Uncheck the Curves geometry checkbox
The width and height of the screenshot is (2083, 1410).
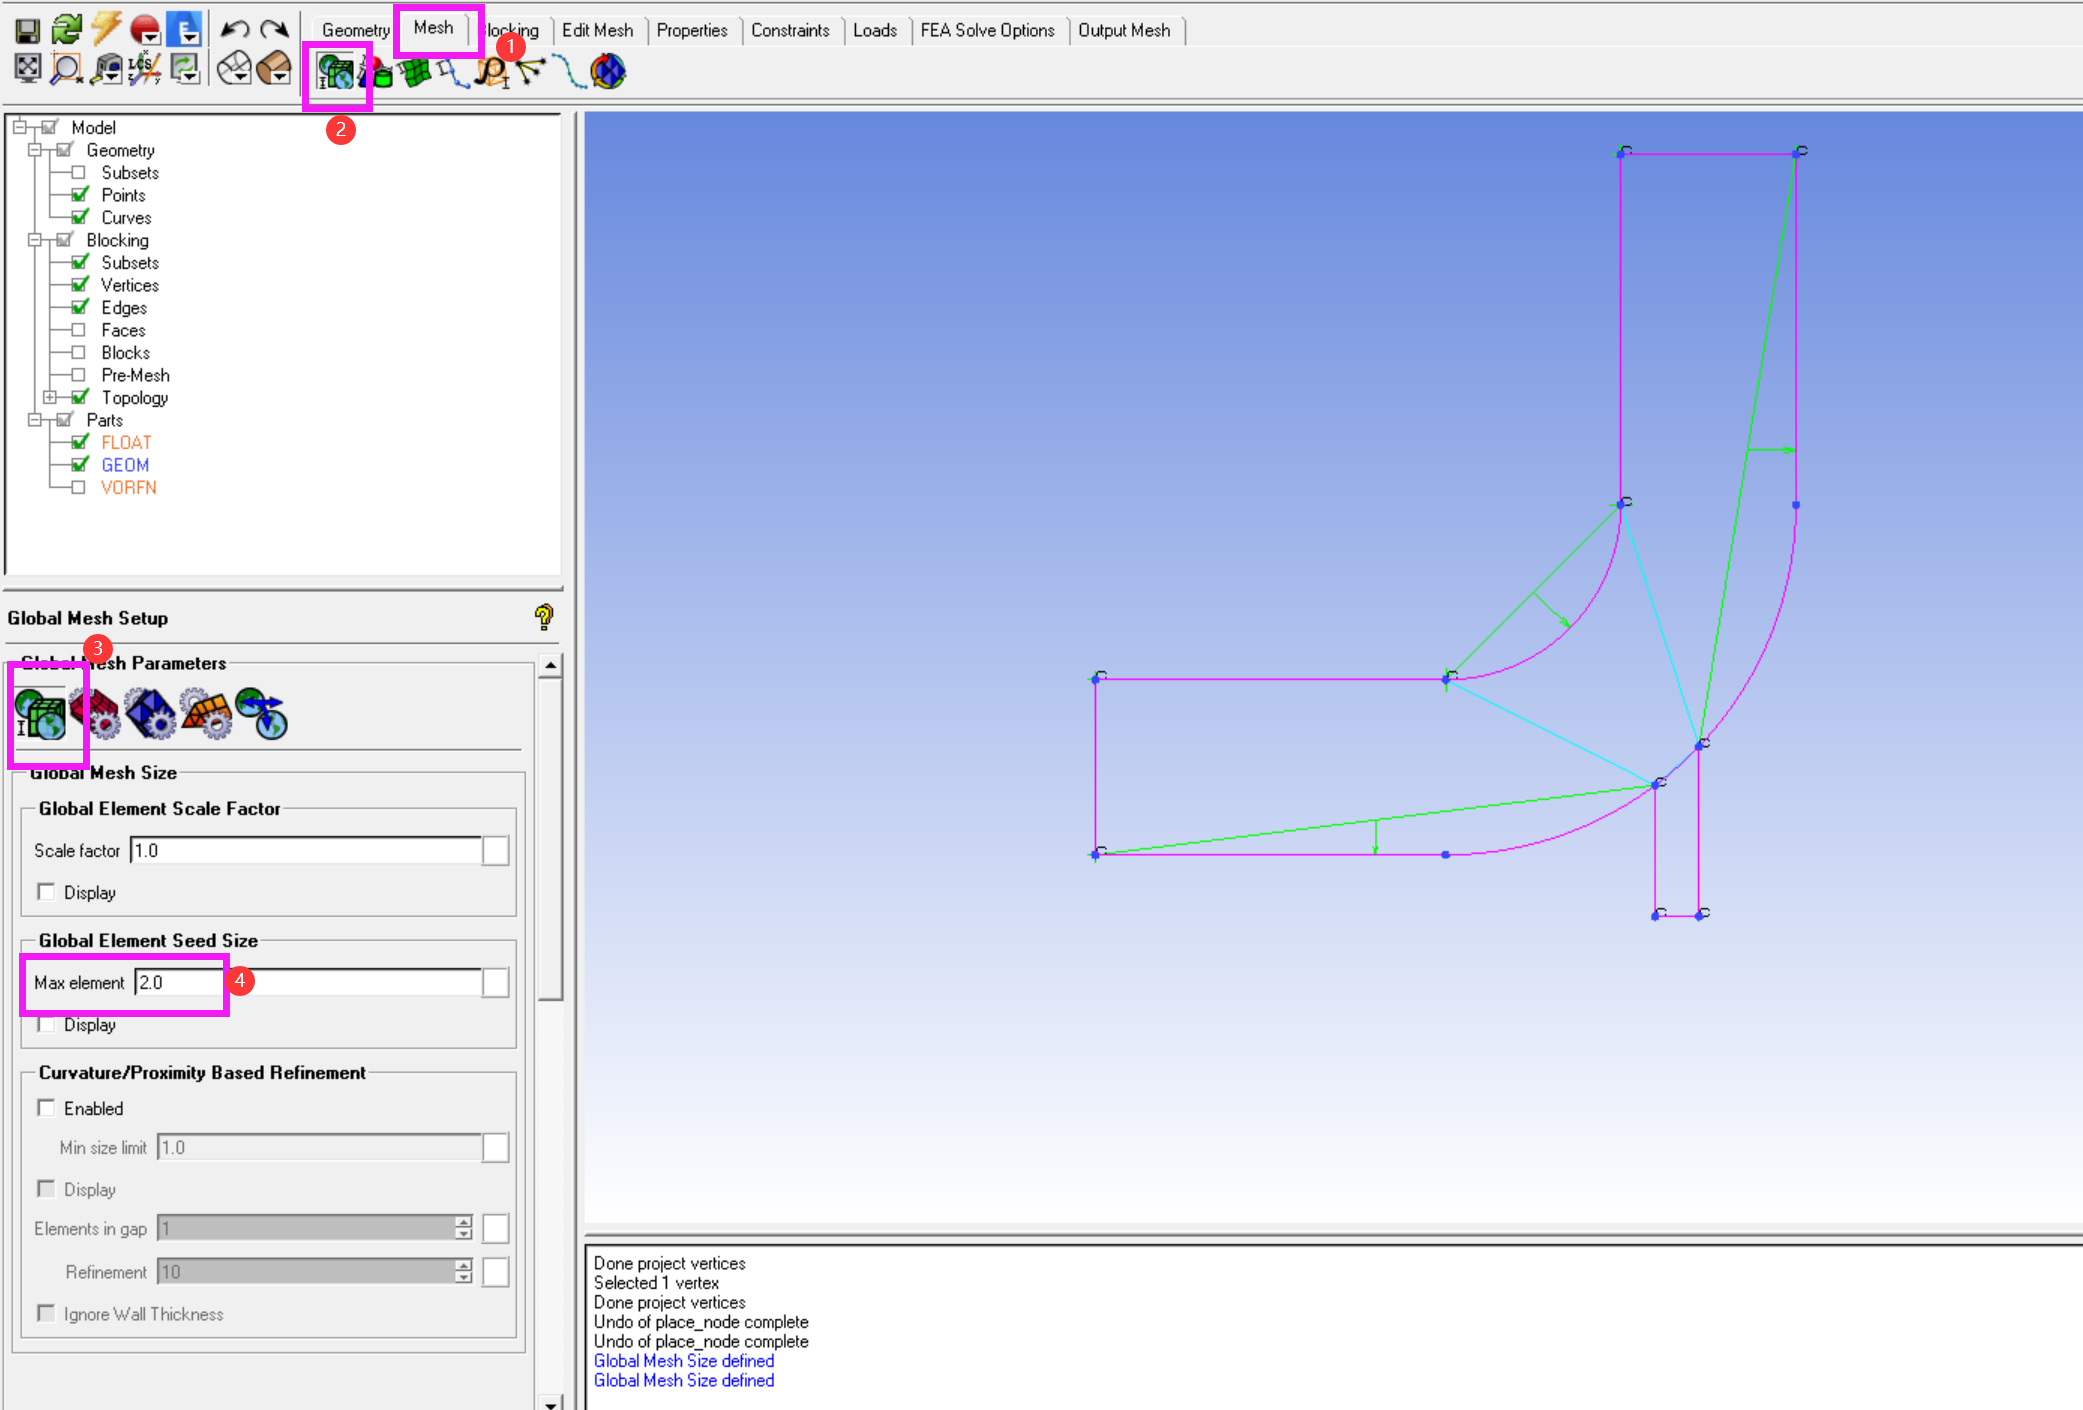pyautogui.click(x=80, y=217)
